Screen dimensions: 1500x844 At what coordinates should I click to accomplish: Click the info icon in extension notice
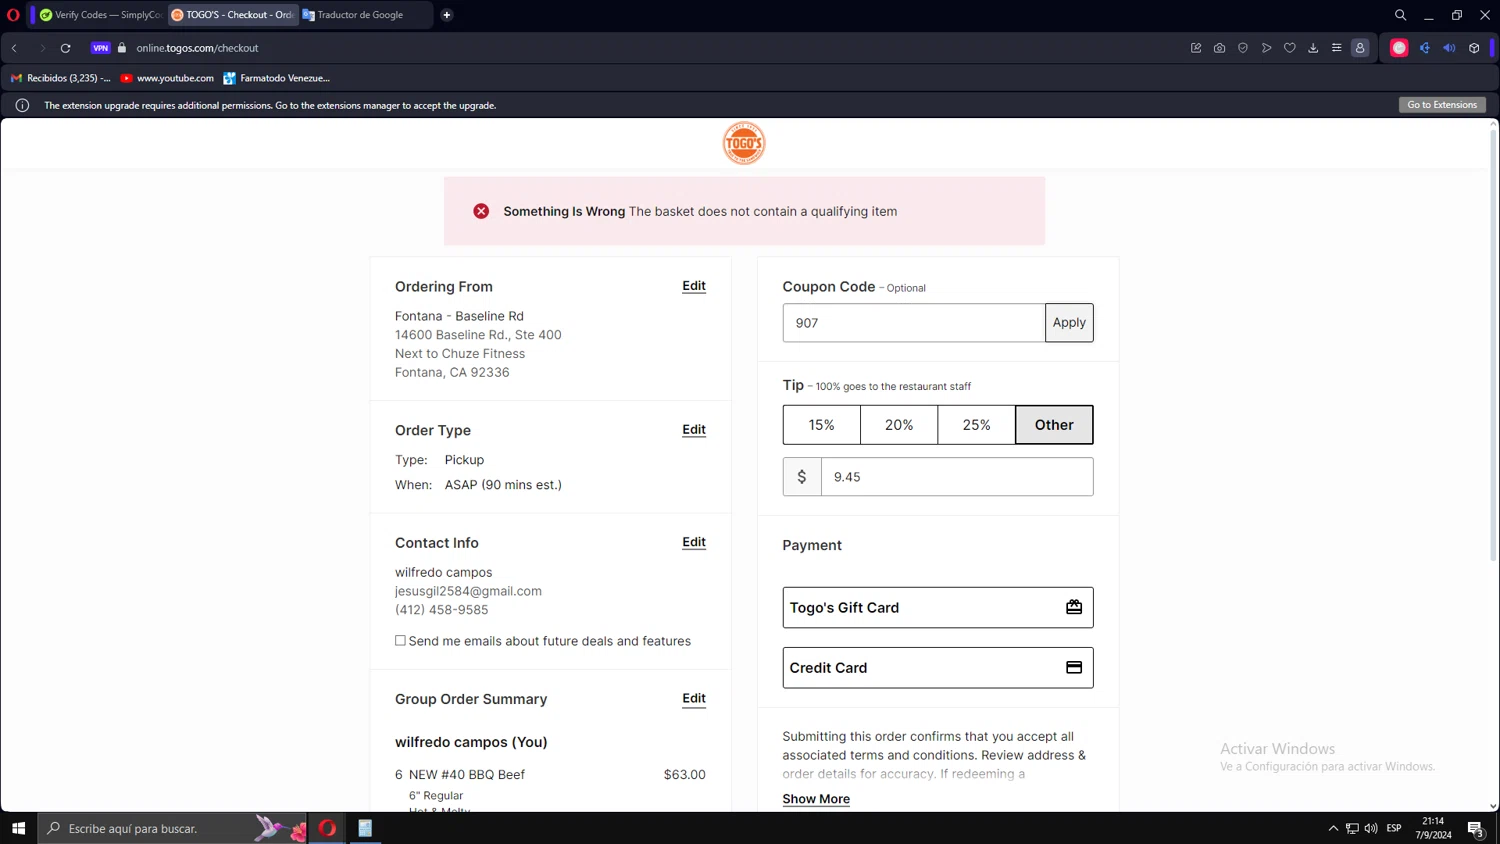[22, 105]
